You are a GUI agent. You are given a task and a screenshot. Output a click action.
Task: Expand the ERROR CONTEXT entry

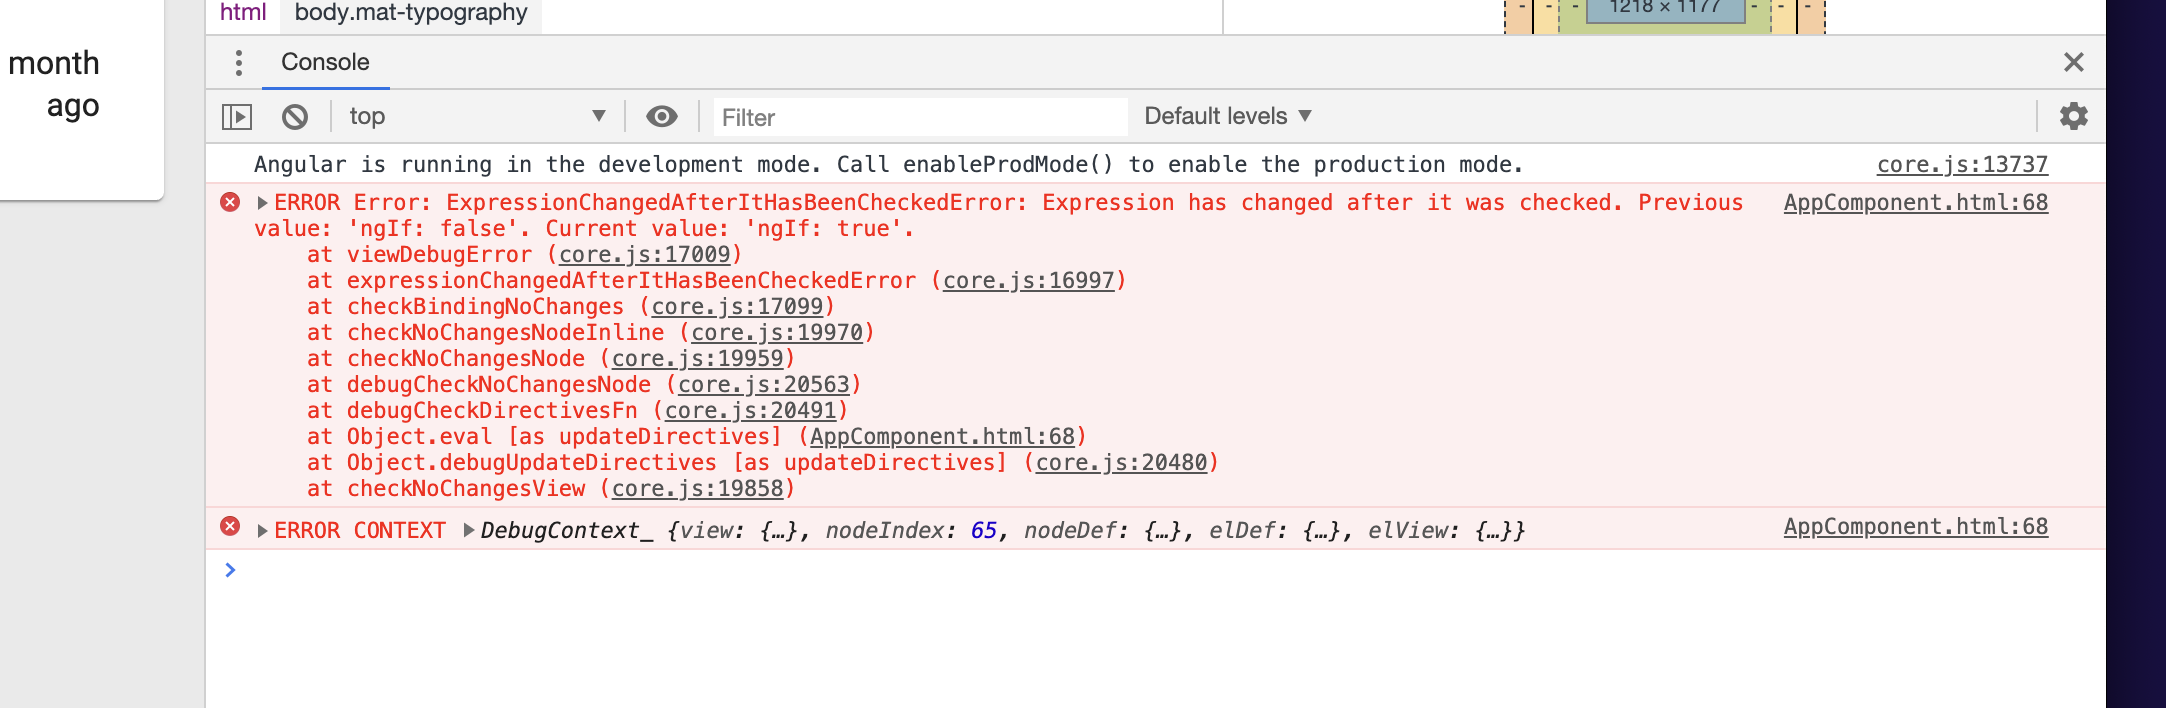[x=262, y=531]
